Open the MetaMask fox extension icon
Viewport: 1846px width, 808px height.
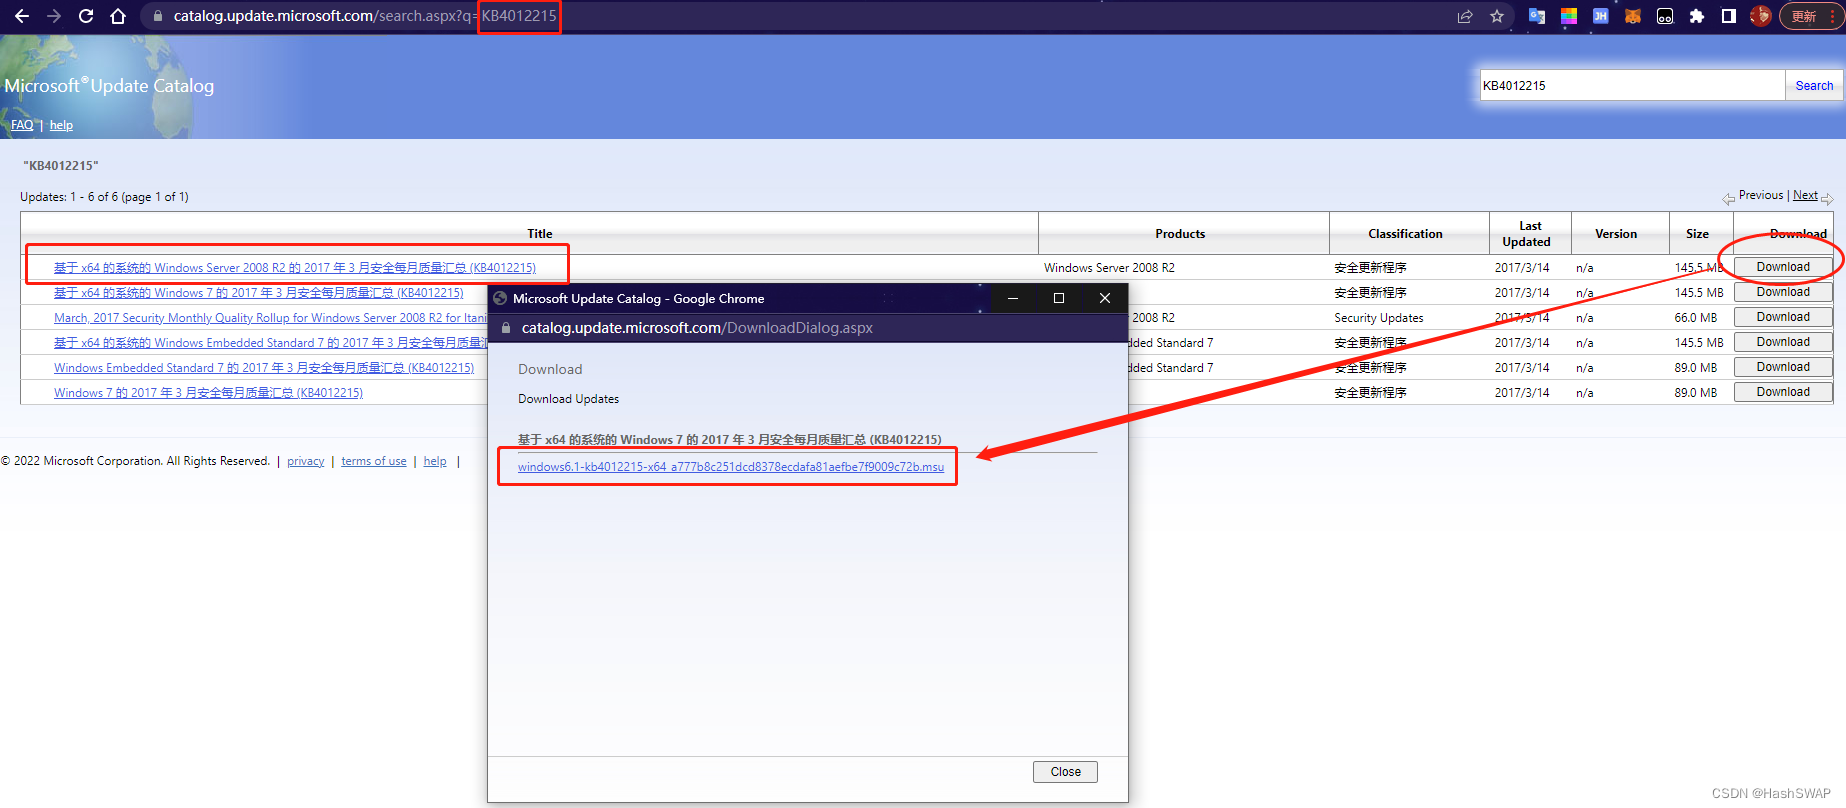(1633, 16)
